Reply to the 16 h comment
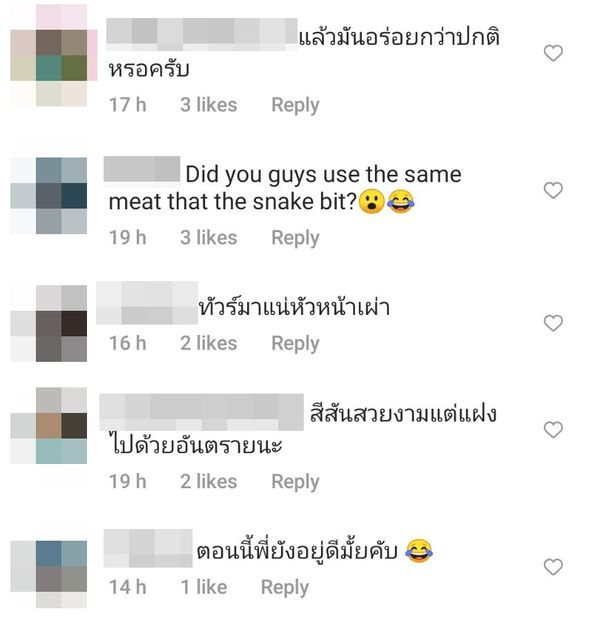 (x=295, y=344)
